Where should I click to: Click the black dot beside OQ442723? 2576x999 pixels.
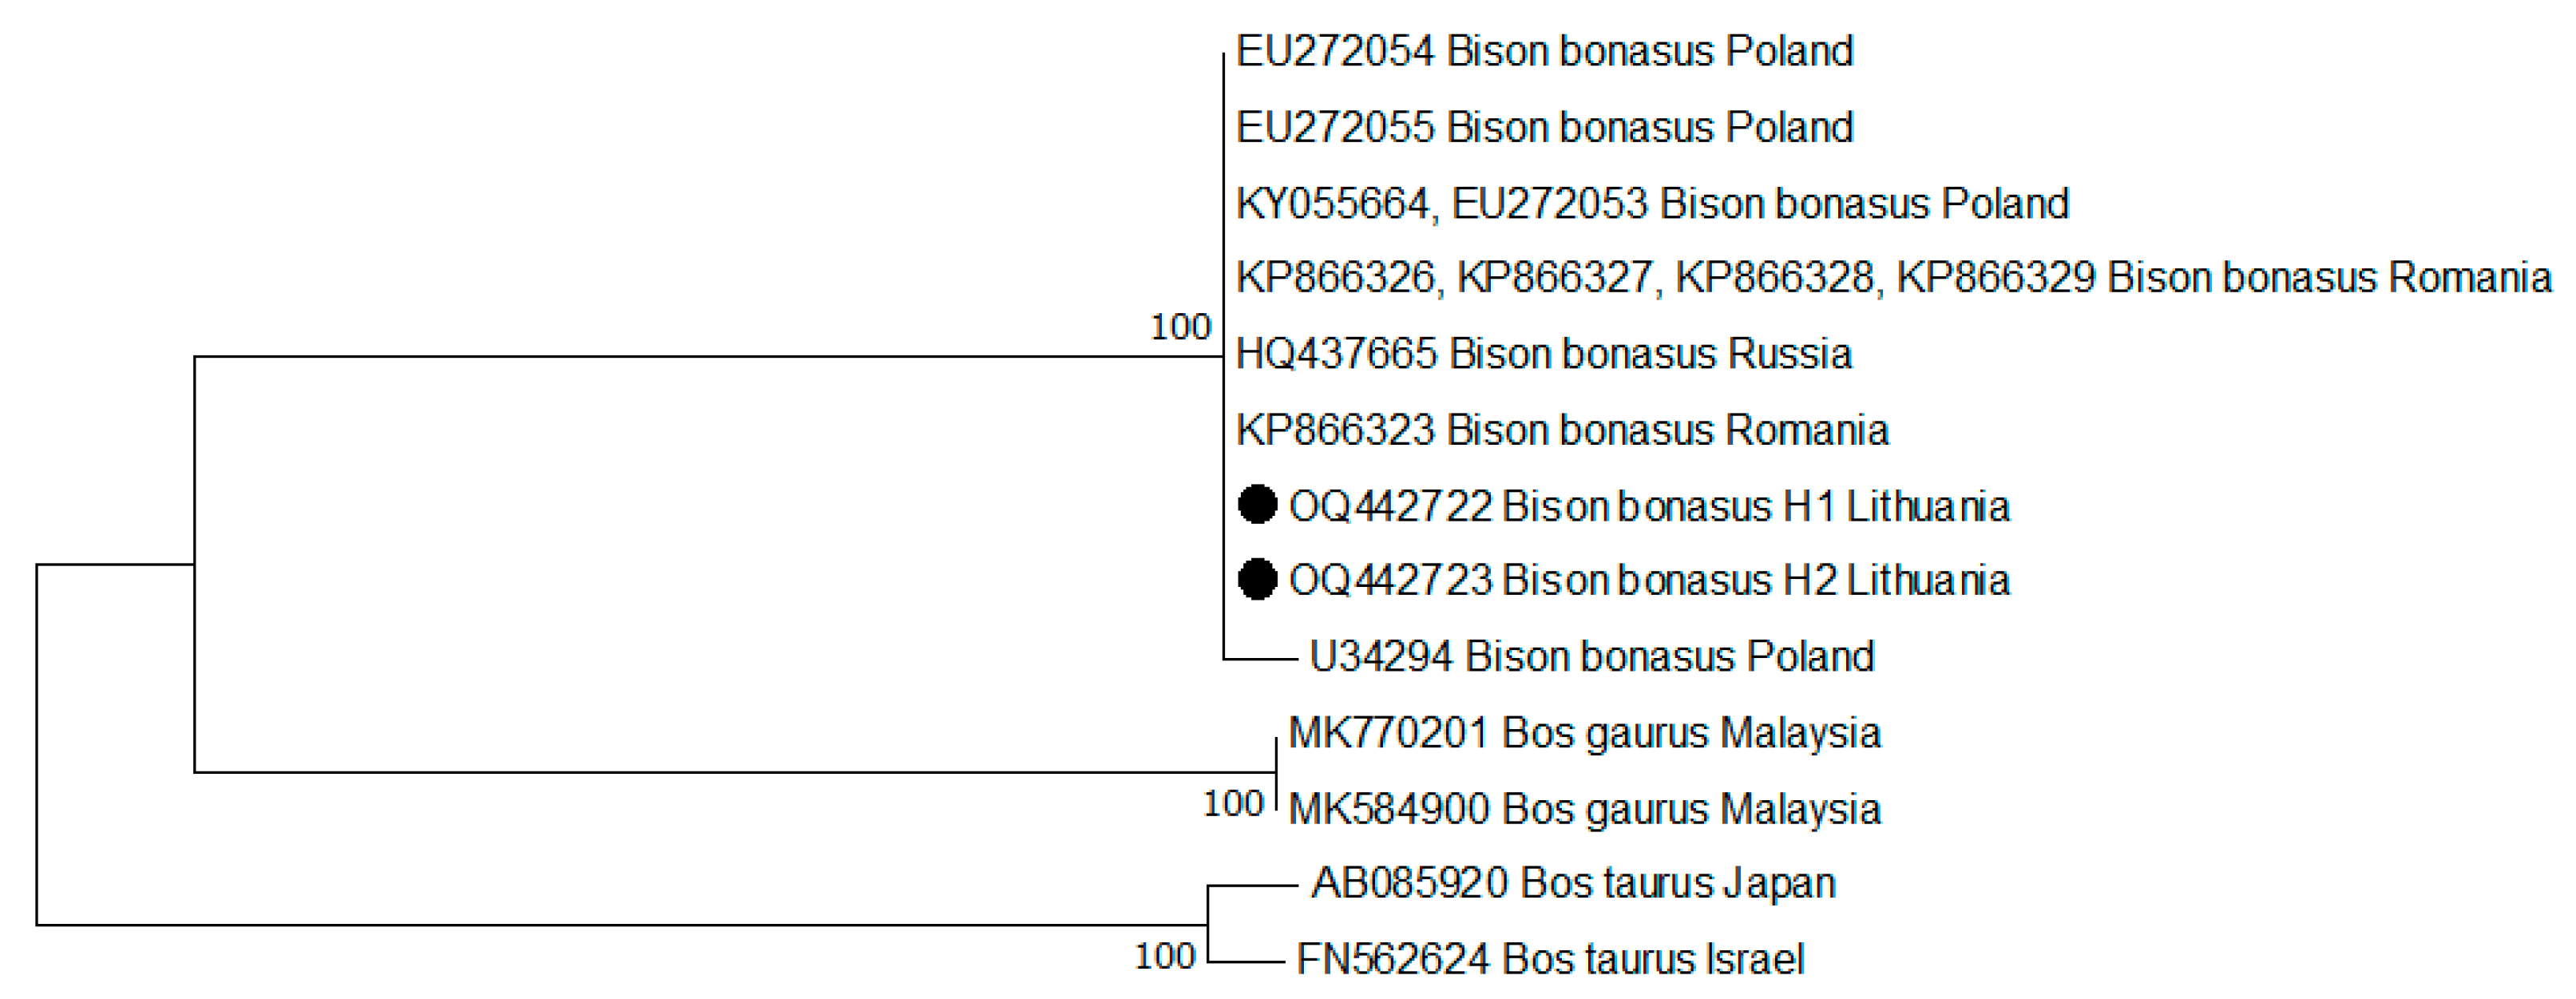[1257, 579]
